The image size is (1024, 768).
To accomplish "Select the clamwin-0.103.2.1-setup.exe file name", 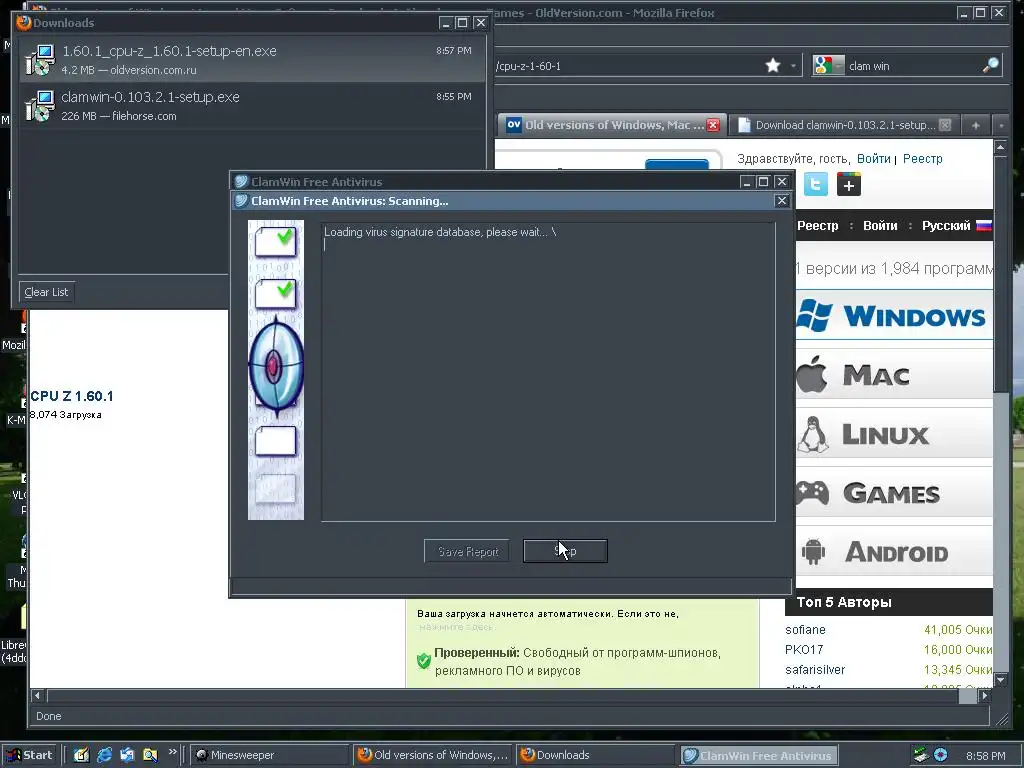I will (x=150, y=97).
